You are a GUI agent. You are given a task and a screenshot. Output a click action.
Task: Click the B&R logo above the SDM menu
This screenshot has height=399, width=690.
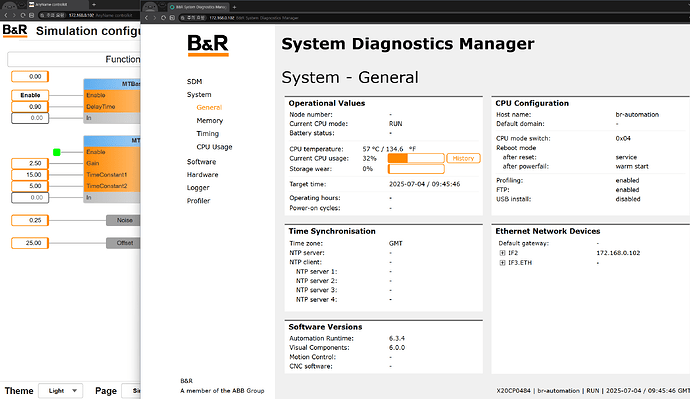pos(208,45)
